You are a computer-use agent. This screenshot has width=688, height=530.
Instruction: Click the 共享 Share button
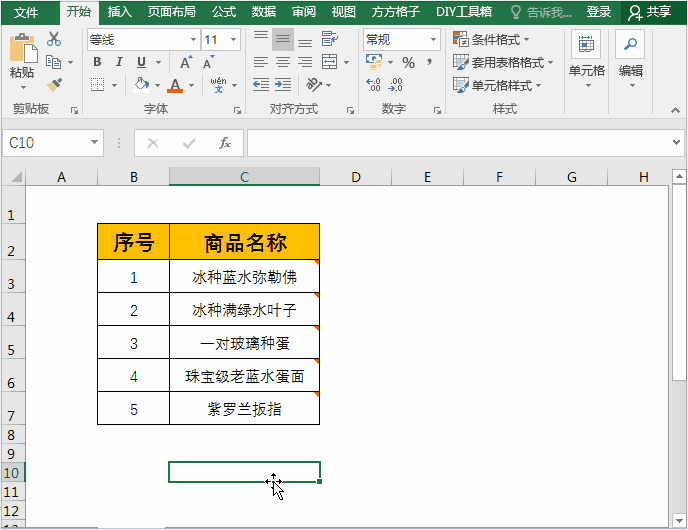[651, 12]
